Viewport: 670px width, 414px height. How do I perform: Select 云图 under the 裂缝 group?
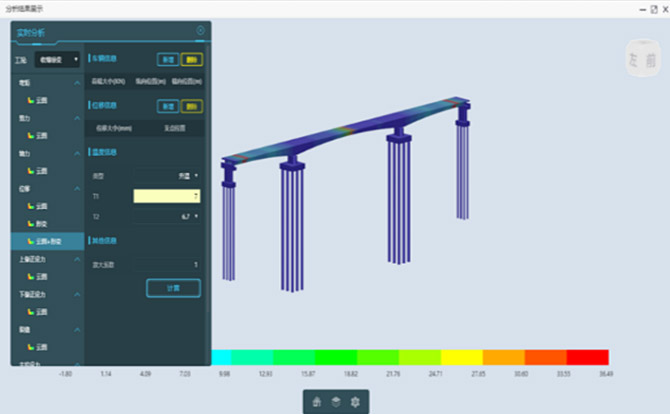click(41, 347)
